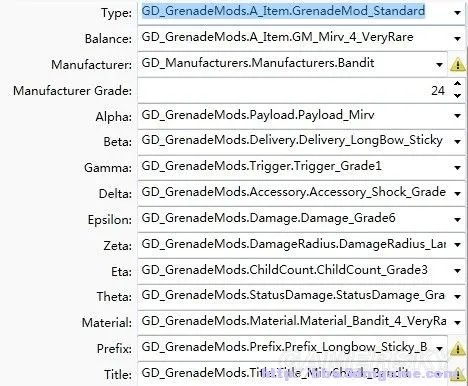Open the Beta delivery dropdown
Viewport: 468px width, 386px height.
click(x=458, y=142)
